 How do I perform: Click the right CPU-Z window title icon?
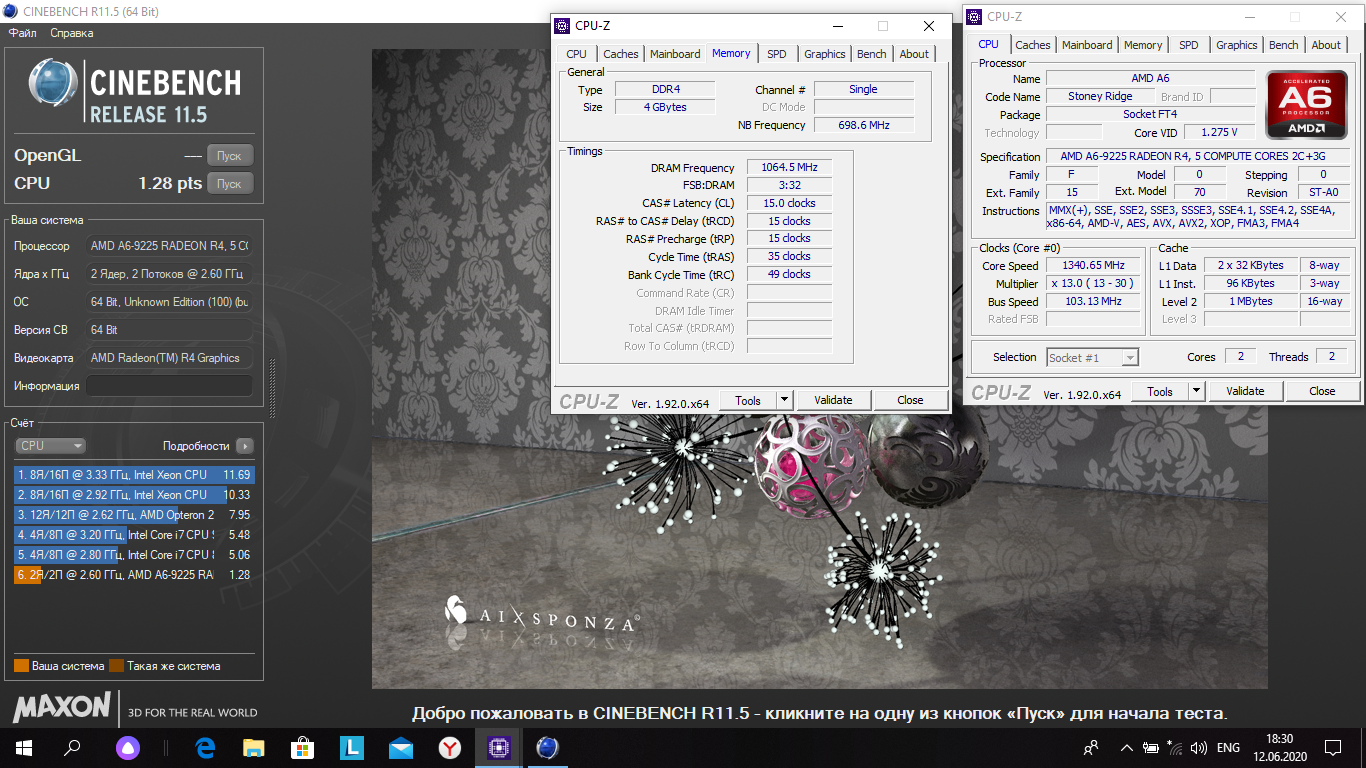(x=974, y=16)
